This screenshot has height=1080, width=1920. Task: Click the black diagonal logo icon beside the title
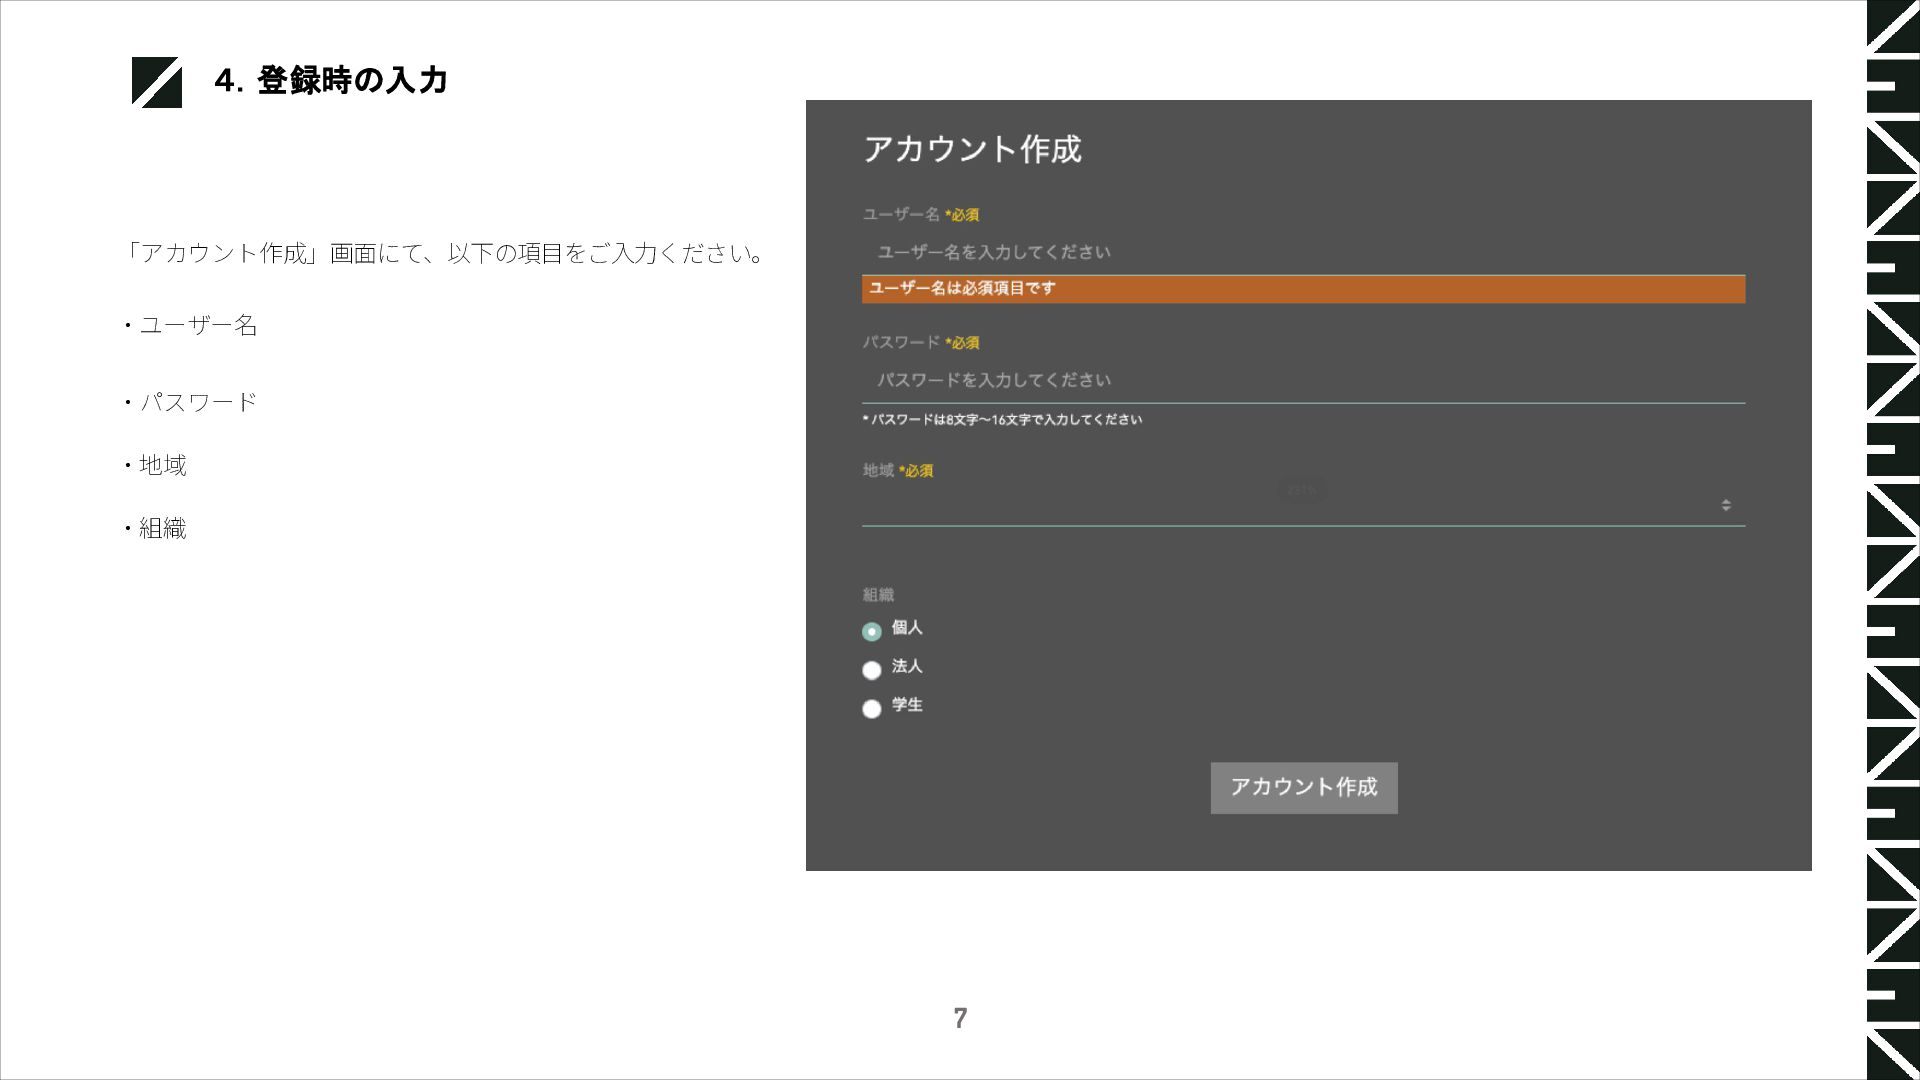tap(157, 82)
